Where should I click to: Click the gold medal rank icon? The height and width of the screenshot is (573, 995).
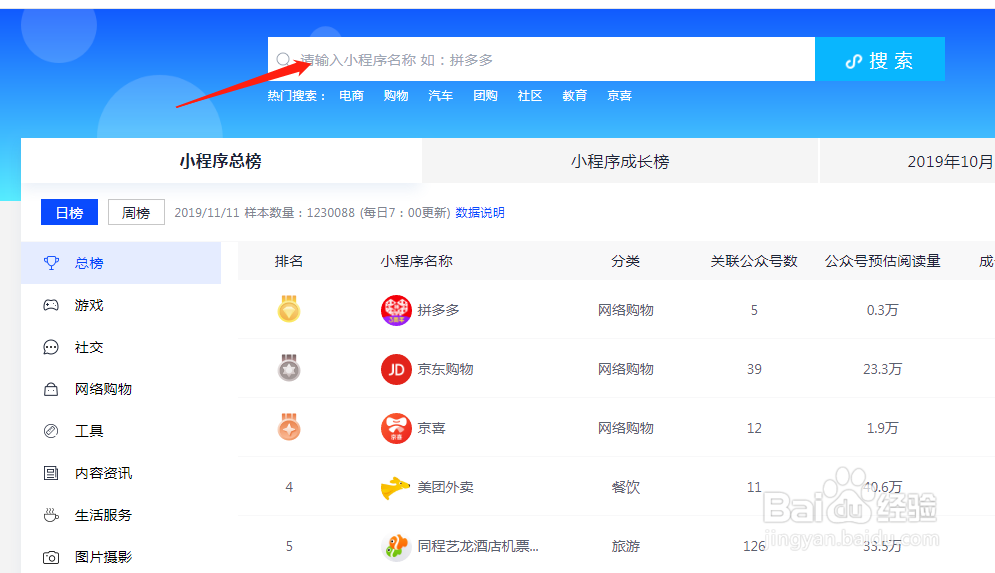[289, 309]
